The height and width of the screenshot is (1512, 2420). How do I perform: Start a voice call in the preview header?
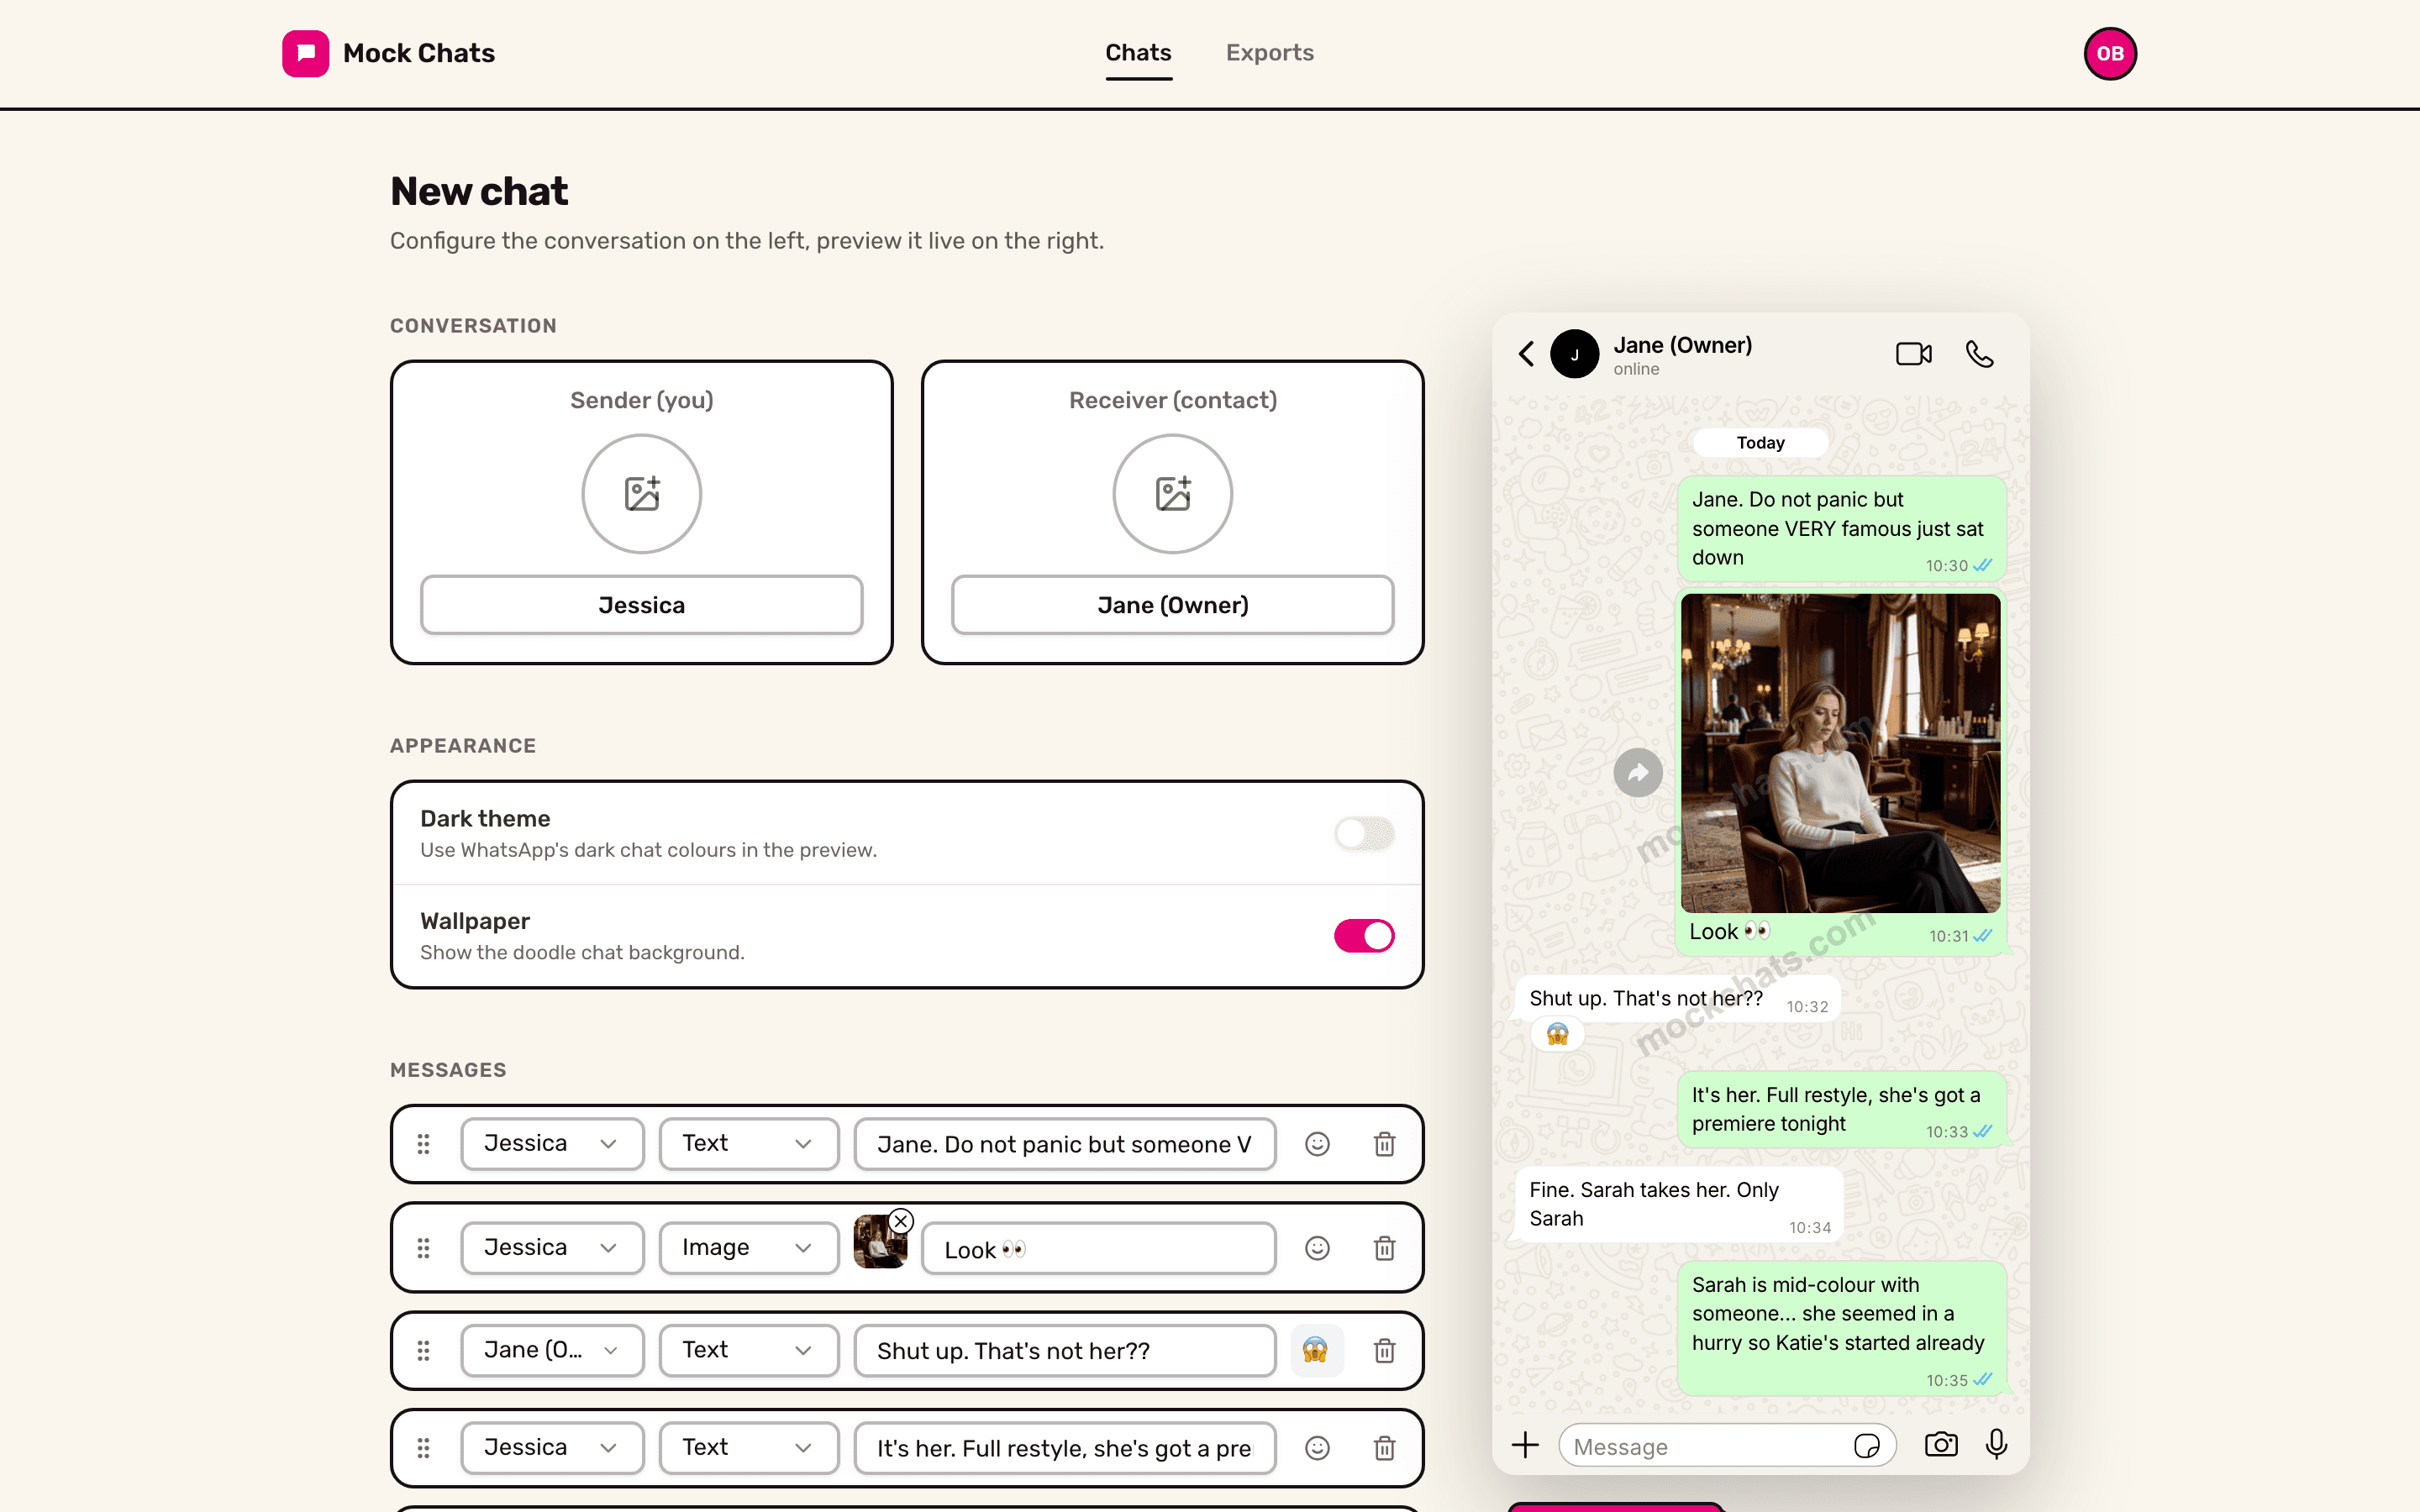click(x=1980, y=354)
